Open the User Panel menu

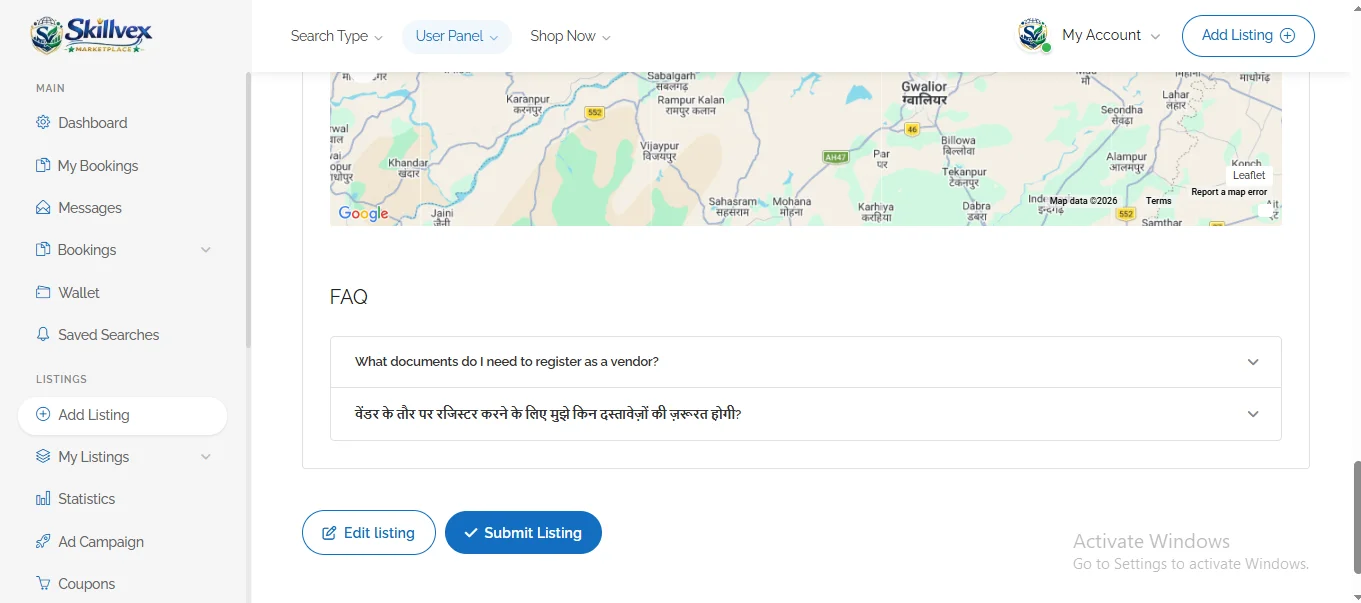pyautogui.click(x=456, y=36)
